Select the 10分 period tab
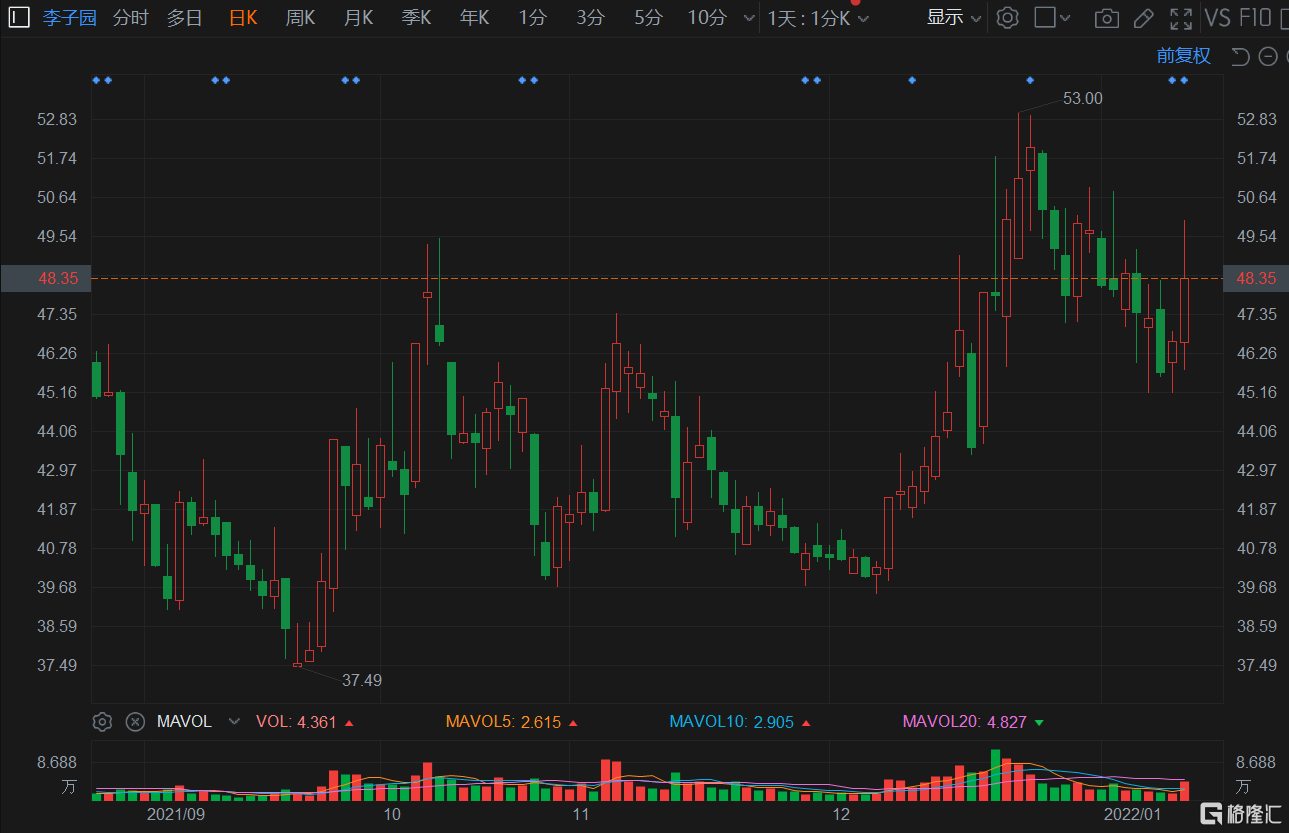1289x833 pixels. click(707, 17)
